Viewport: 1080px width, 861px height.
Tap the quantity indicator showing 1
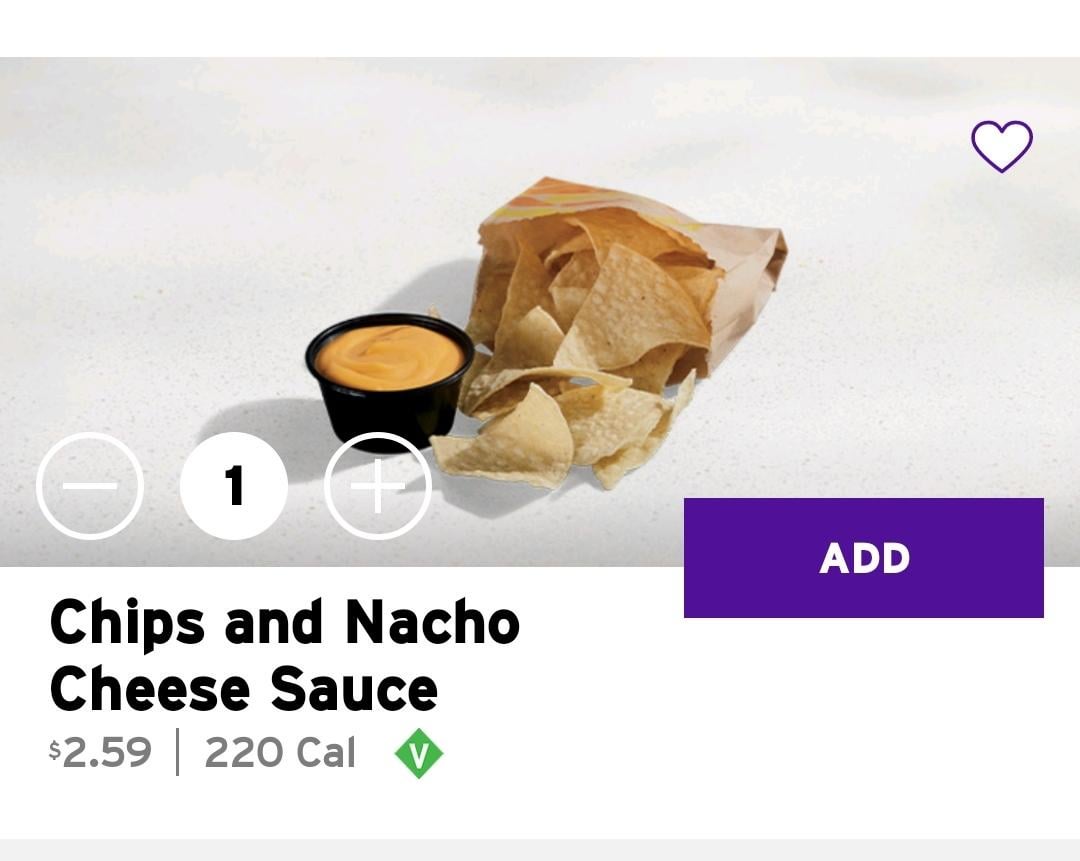click(234, 486)
